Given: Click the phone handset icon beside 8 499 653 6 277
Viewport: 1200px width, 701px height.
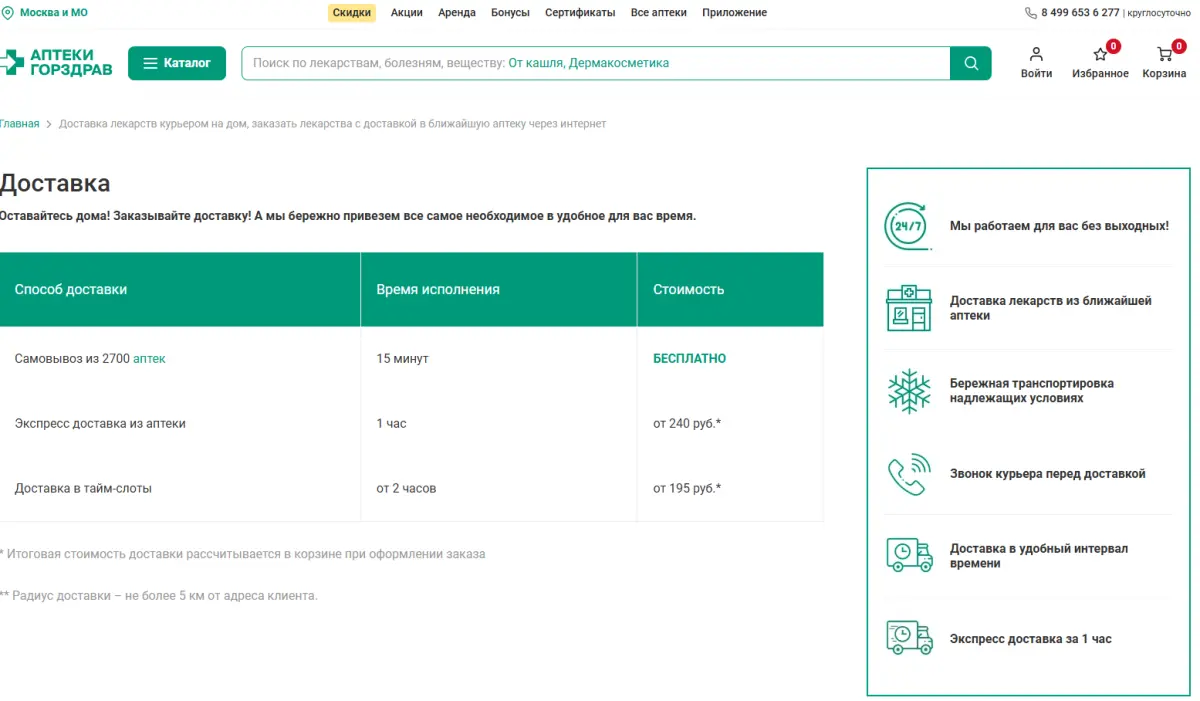Looking at the screenshot, I should point(1031,13).
